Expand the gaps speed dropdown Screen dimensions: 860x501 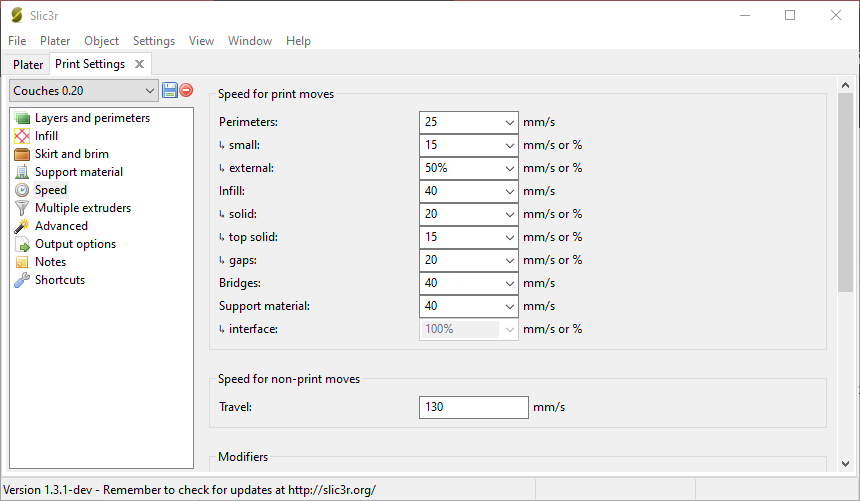(510, 261)
